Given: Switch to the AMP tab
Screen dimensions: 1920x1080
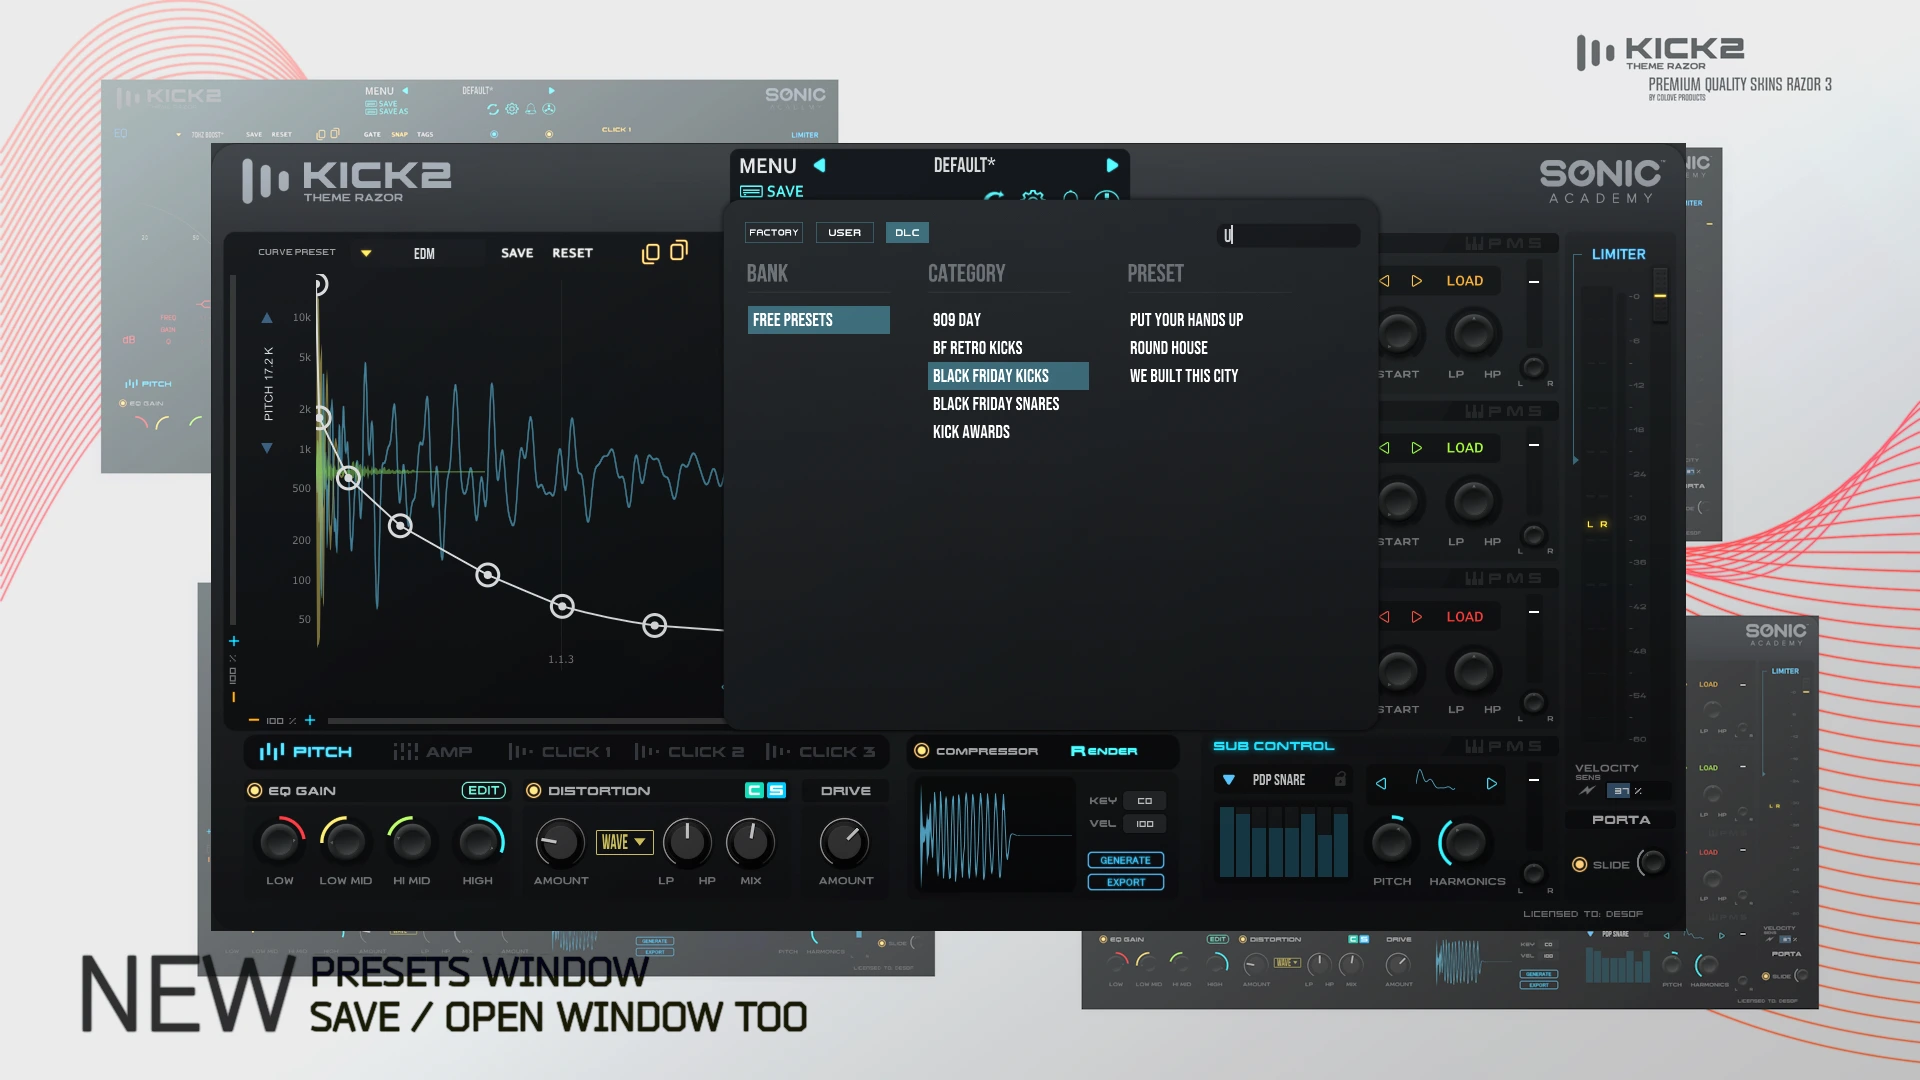Looking at the screenshot, I should pos(433,752).
